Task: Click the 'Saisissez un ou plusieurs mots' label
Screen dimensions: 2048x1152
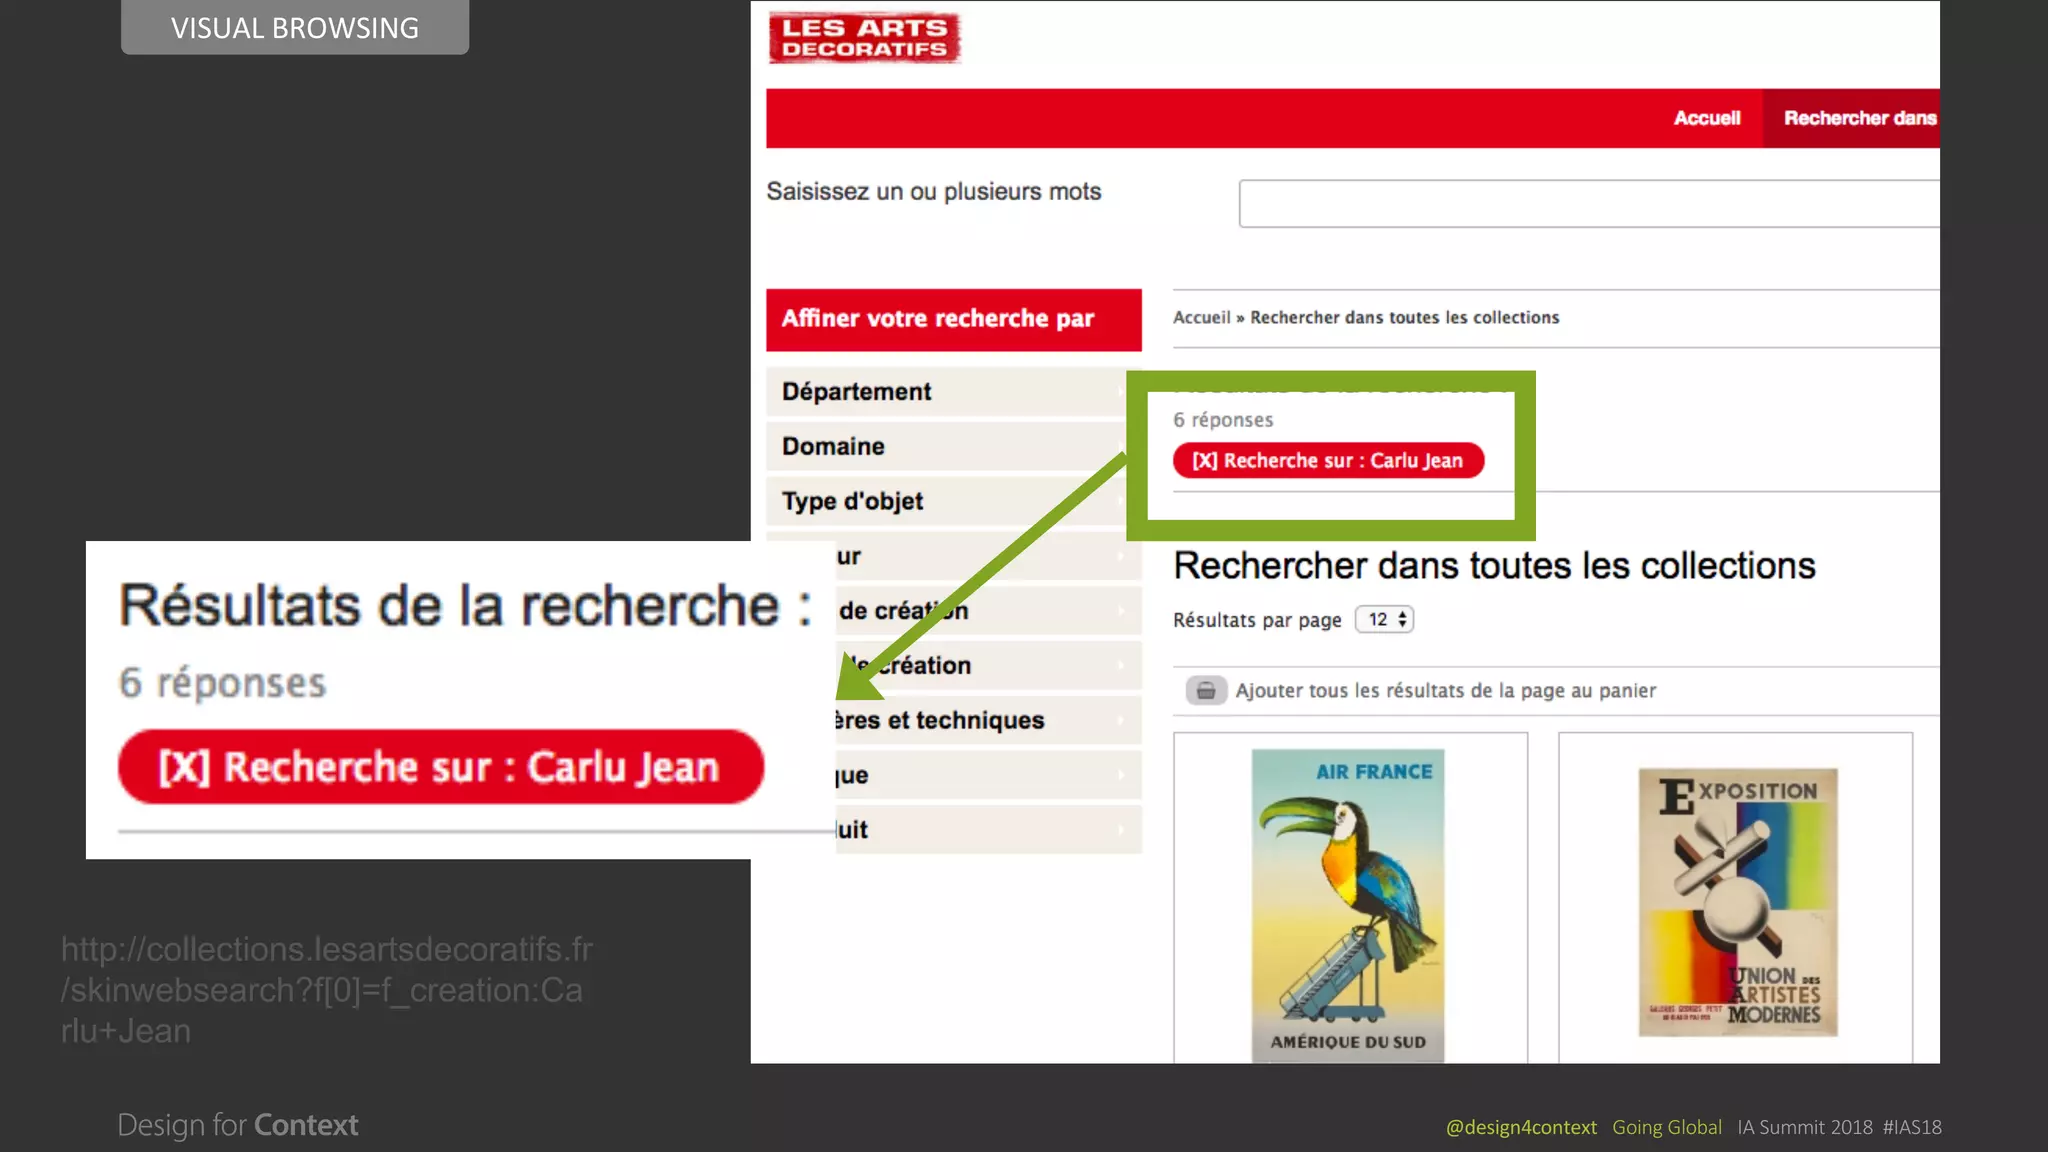Action: 933,191
